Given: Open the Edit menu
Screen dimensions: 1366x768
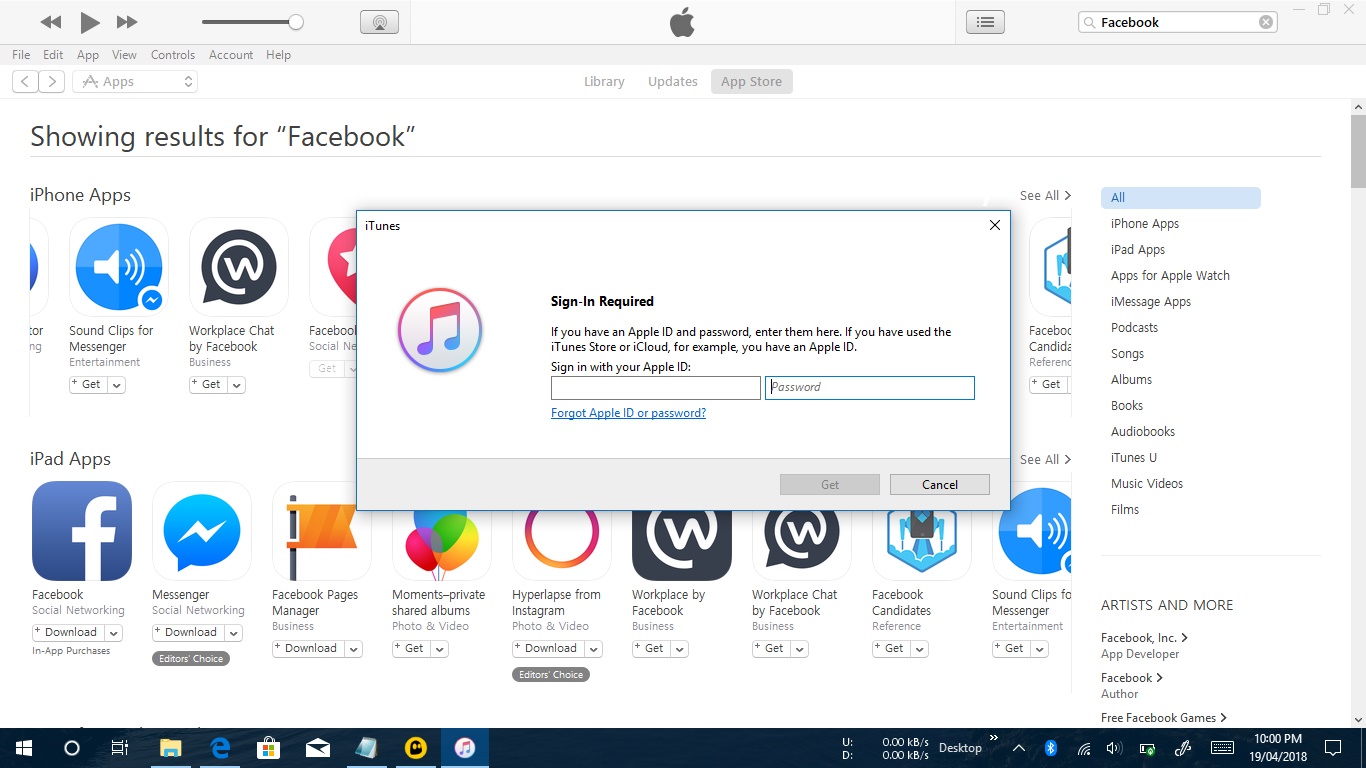Looking at the screenshot, I should click(53, 55).
